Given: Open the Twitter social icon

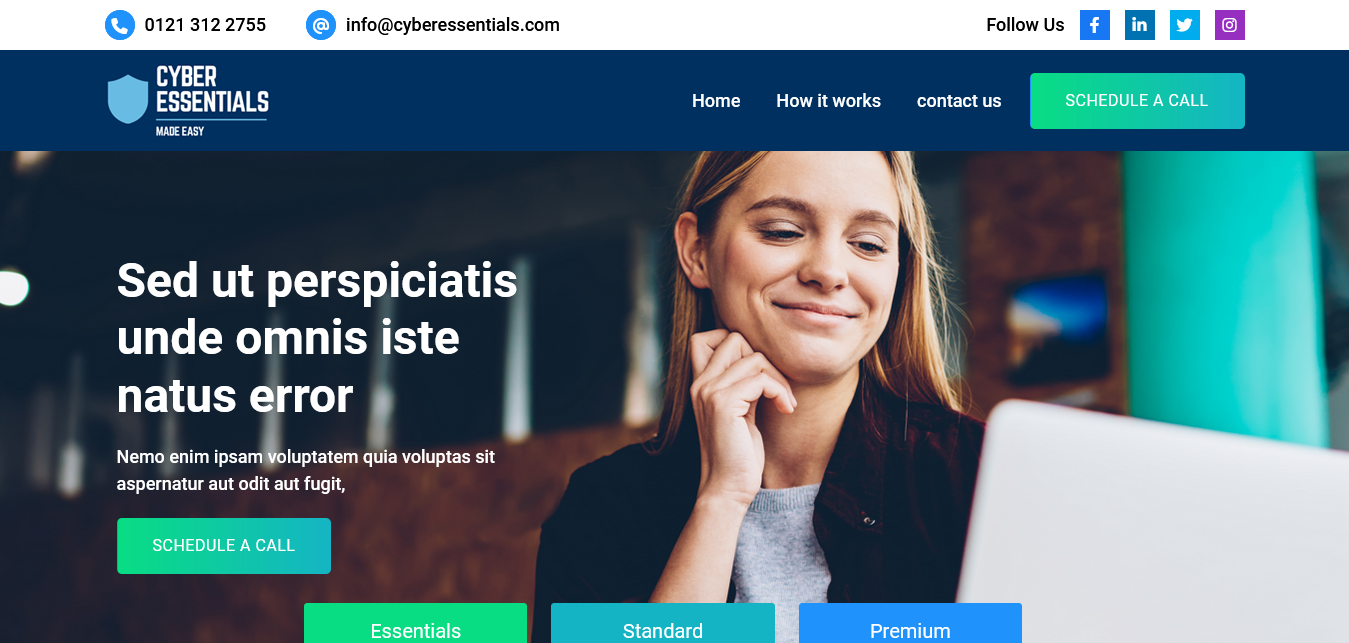Looking at the screenshot, I should (x=1185, y=25).
